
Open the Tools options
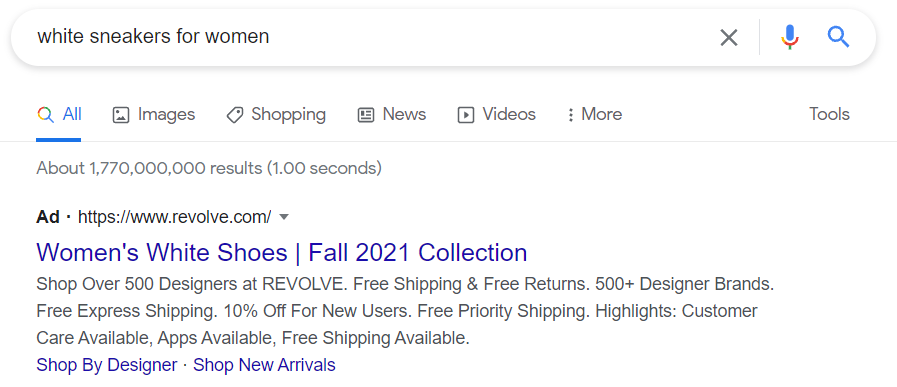[x=829, y=114]
